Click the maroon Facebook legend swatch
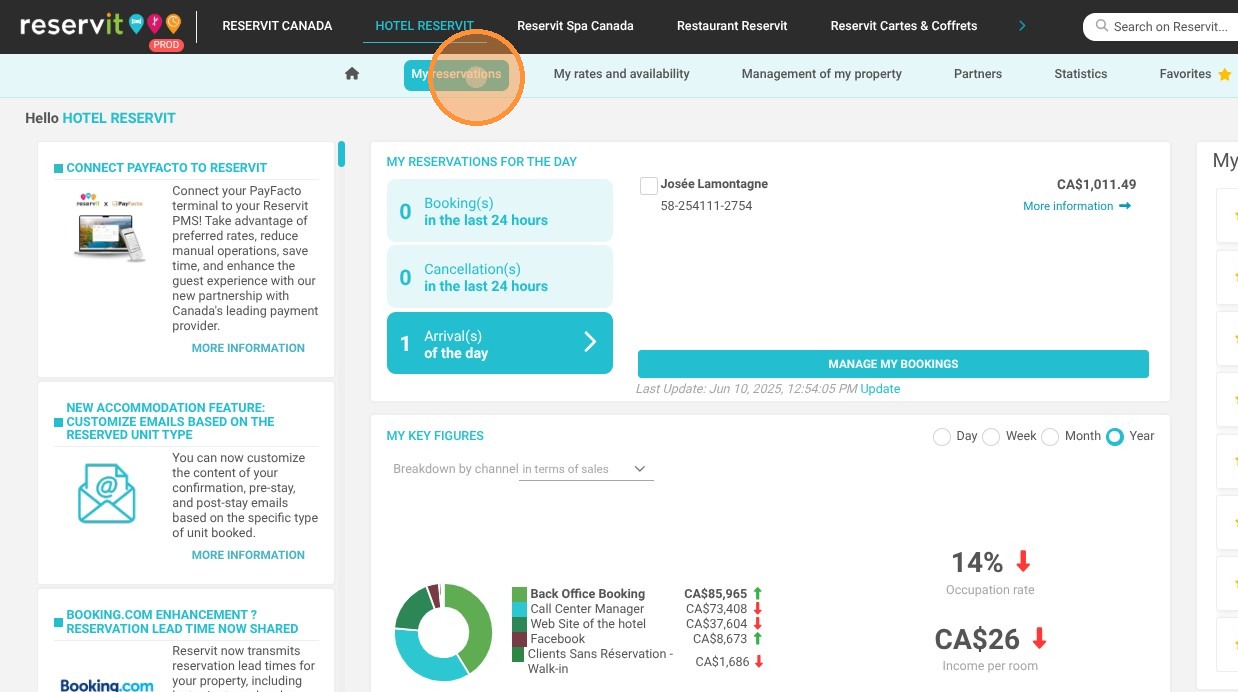 click(519, 639)
